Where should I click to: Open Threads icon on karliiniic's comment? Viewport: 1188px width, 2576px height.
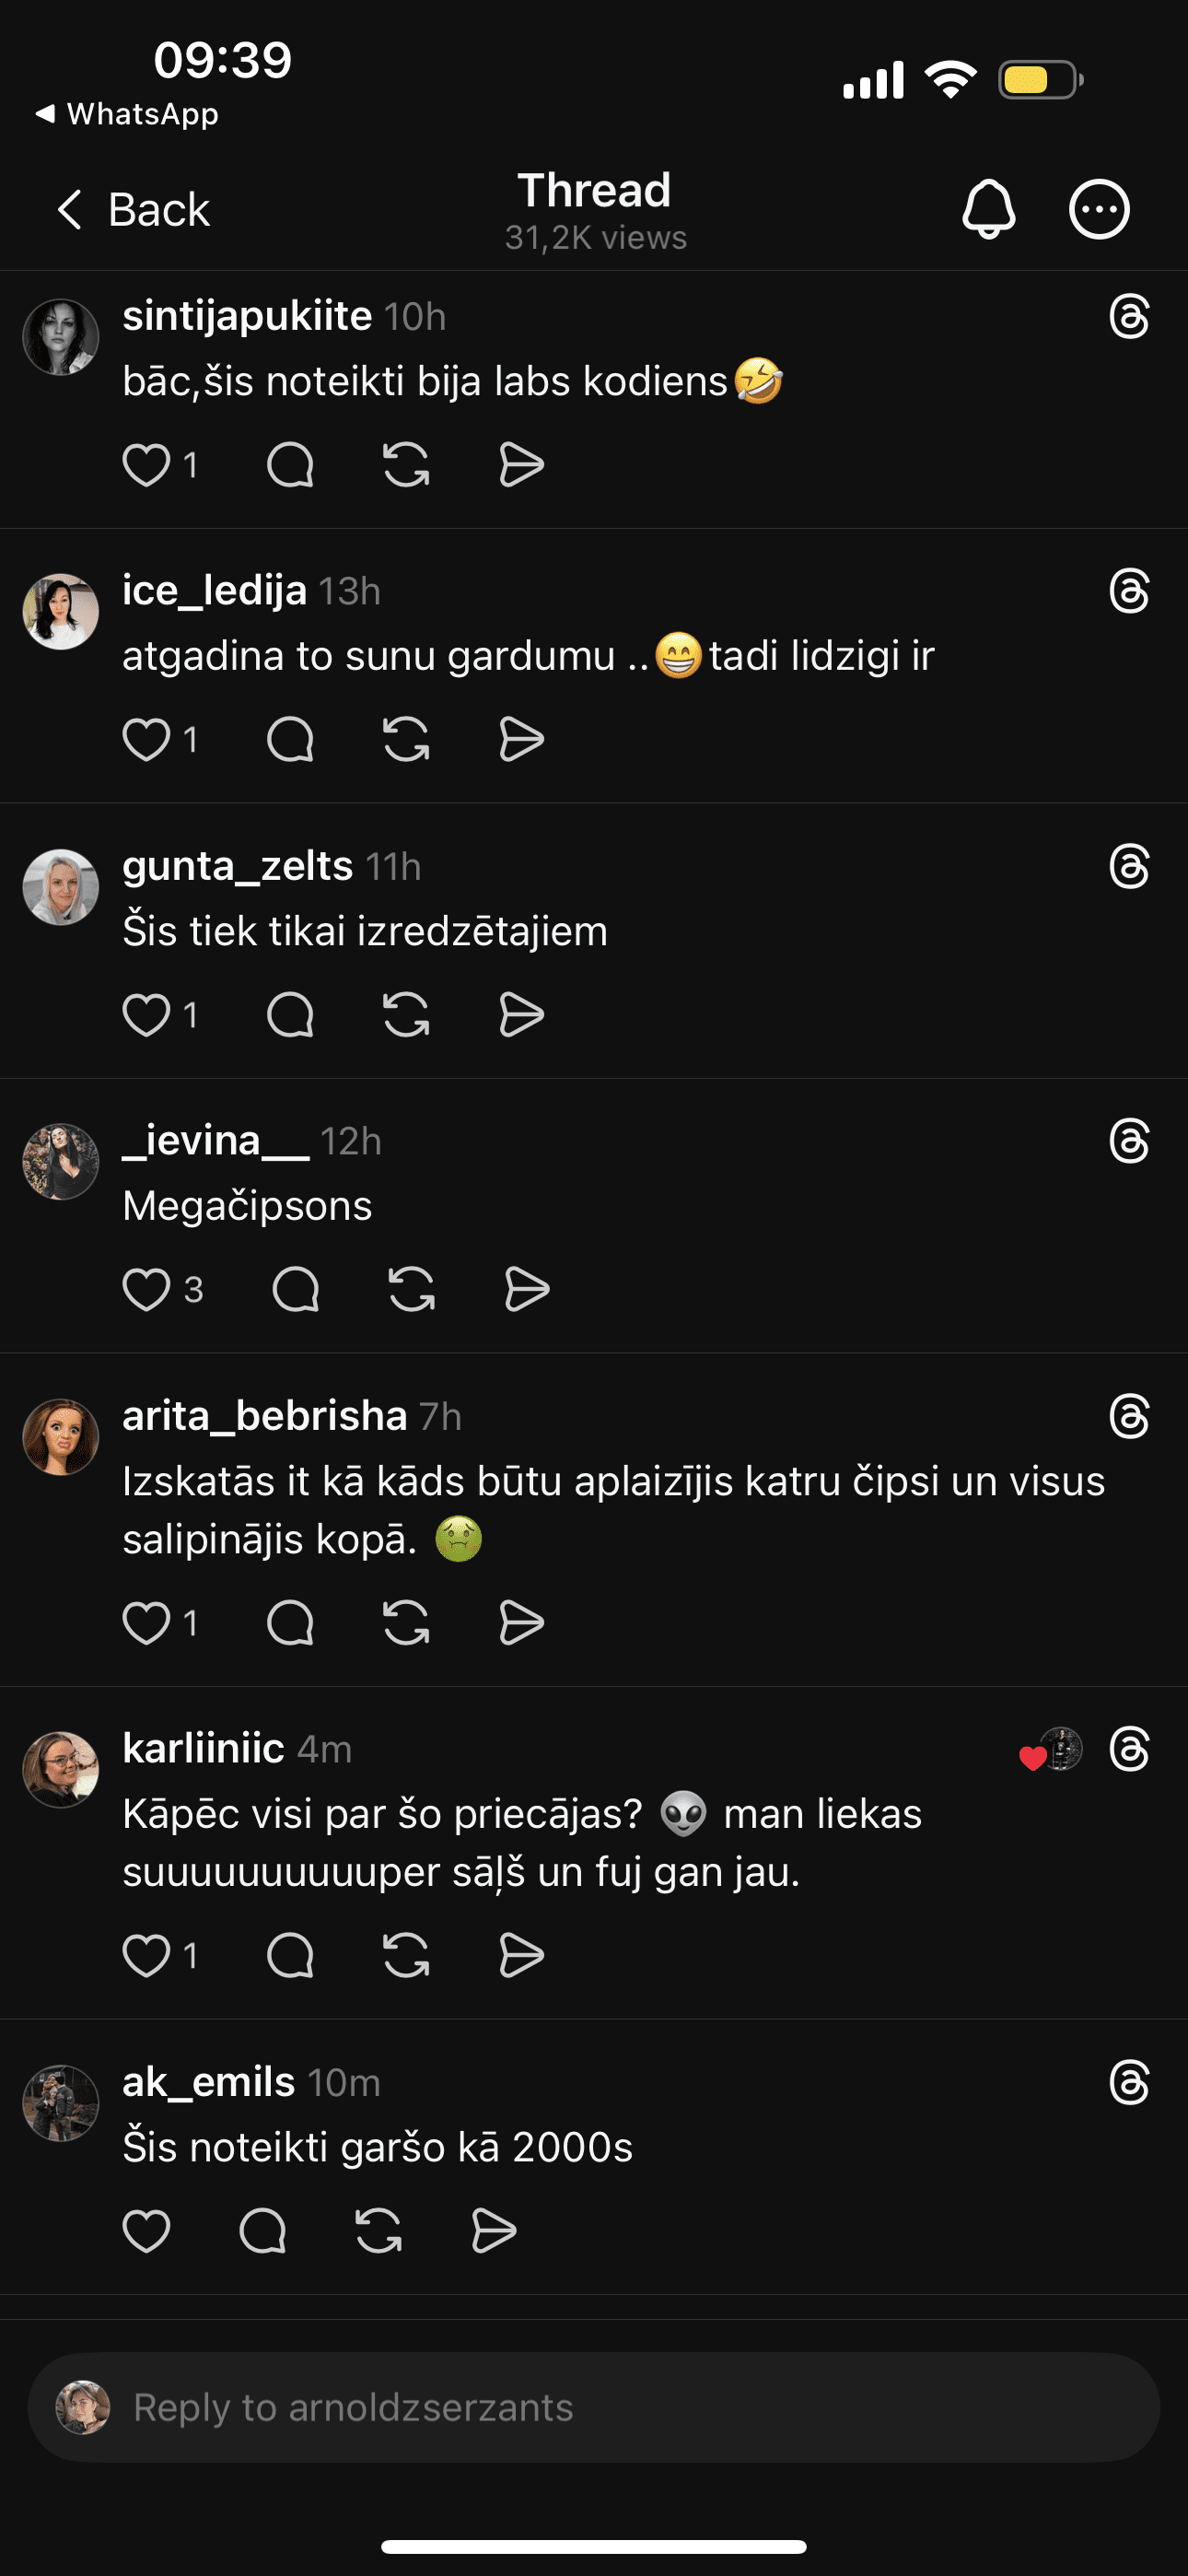1129,1749
